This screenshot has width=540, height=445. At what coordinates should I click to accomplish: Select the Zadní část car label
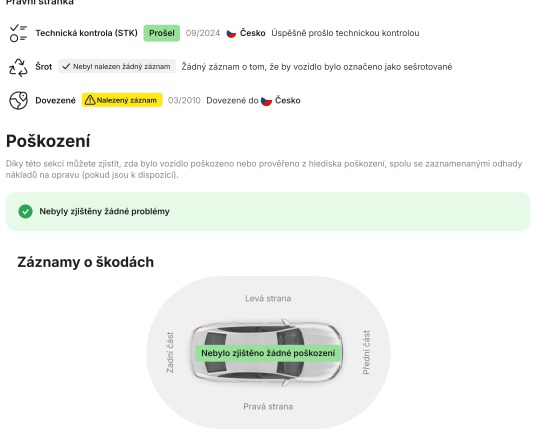click(170, 352)
